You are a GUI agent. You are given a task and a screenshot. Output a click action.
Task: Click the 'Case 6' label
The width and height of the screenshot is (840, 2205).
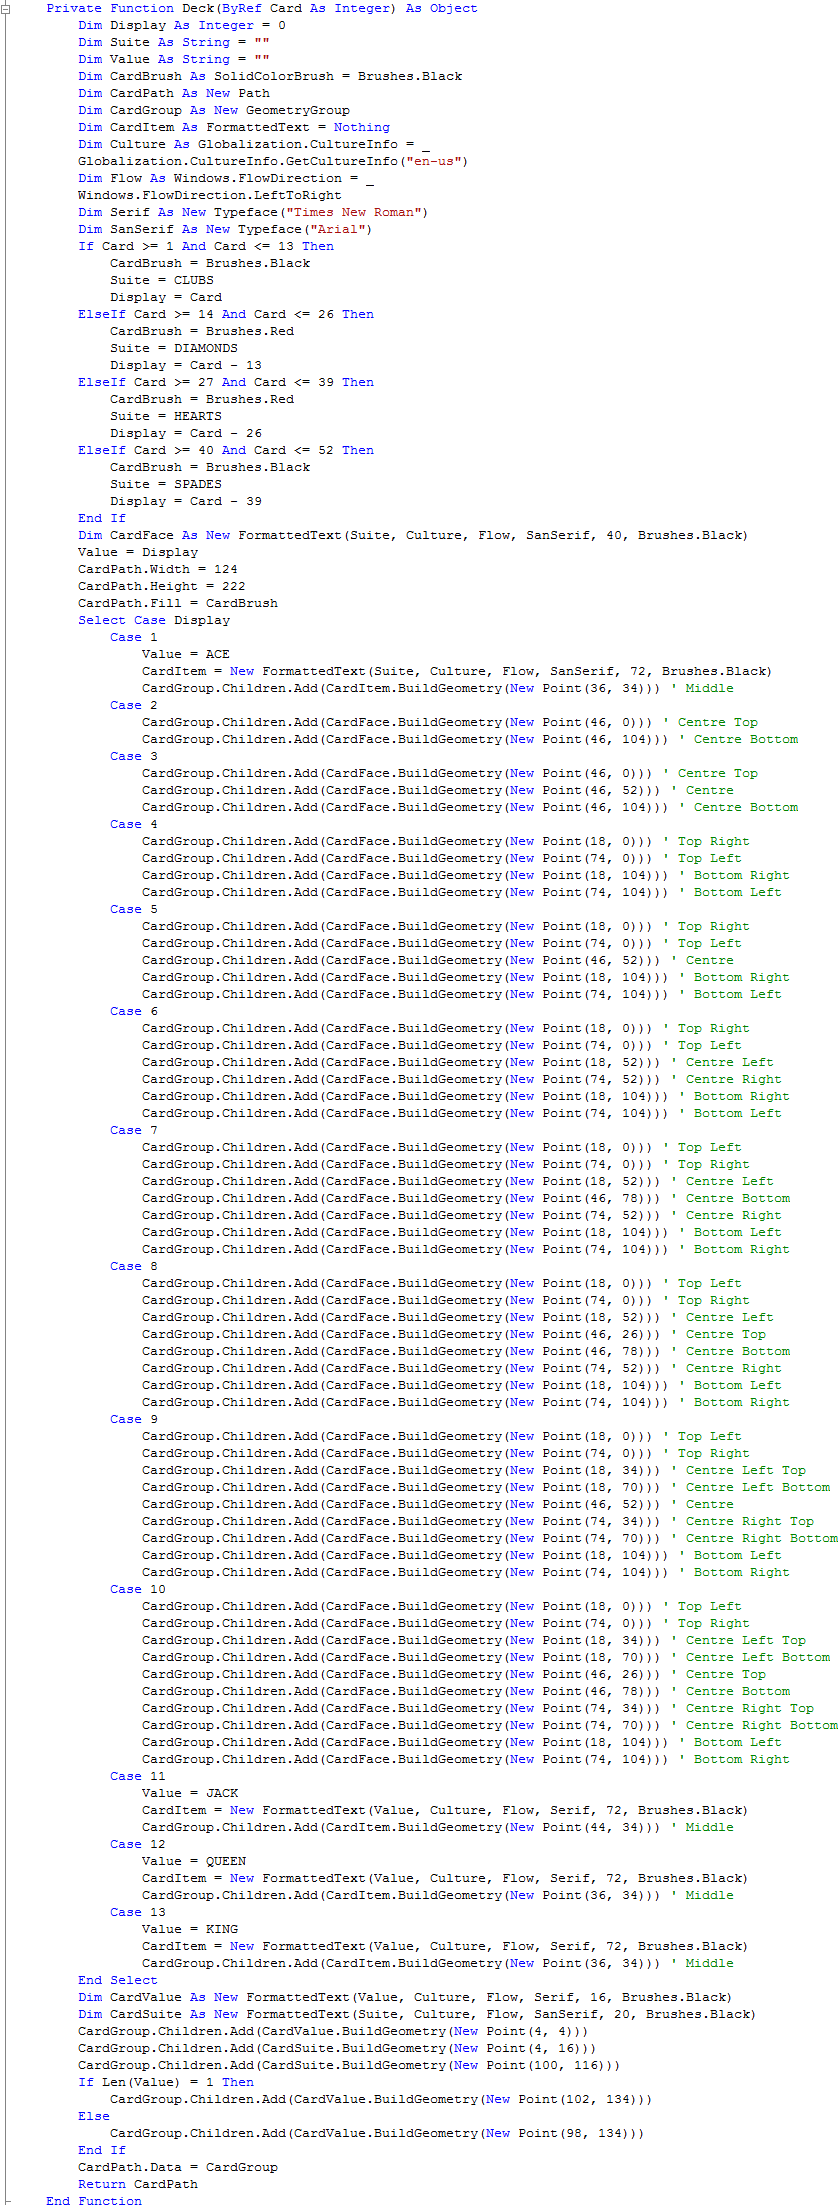[134, 1011]
